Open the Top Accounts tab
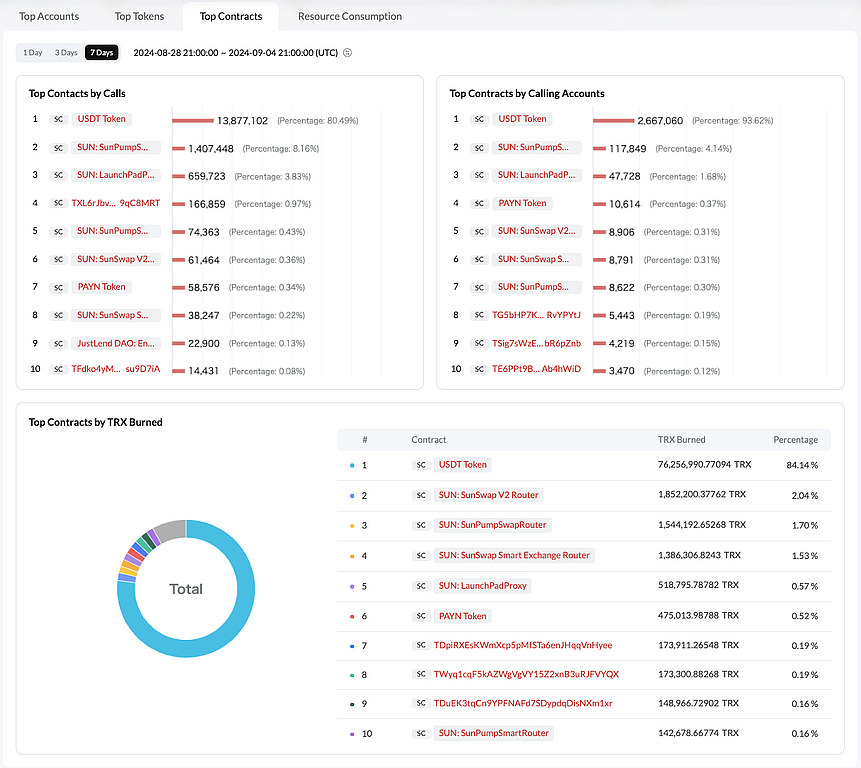Image resolution: width=861 pixels, height=768 pixels. click(49, 16)
